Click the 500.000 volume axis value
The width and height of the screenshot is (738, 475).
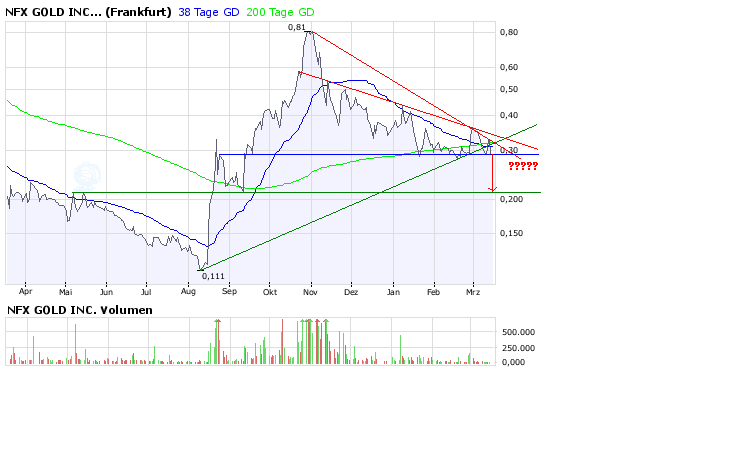coord(519,332)
